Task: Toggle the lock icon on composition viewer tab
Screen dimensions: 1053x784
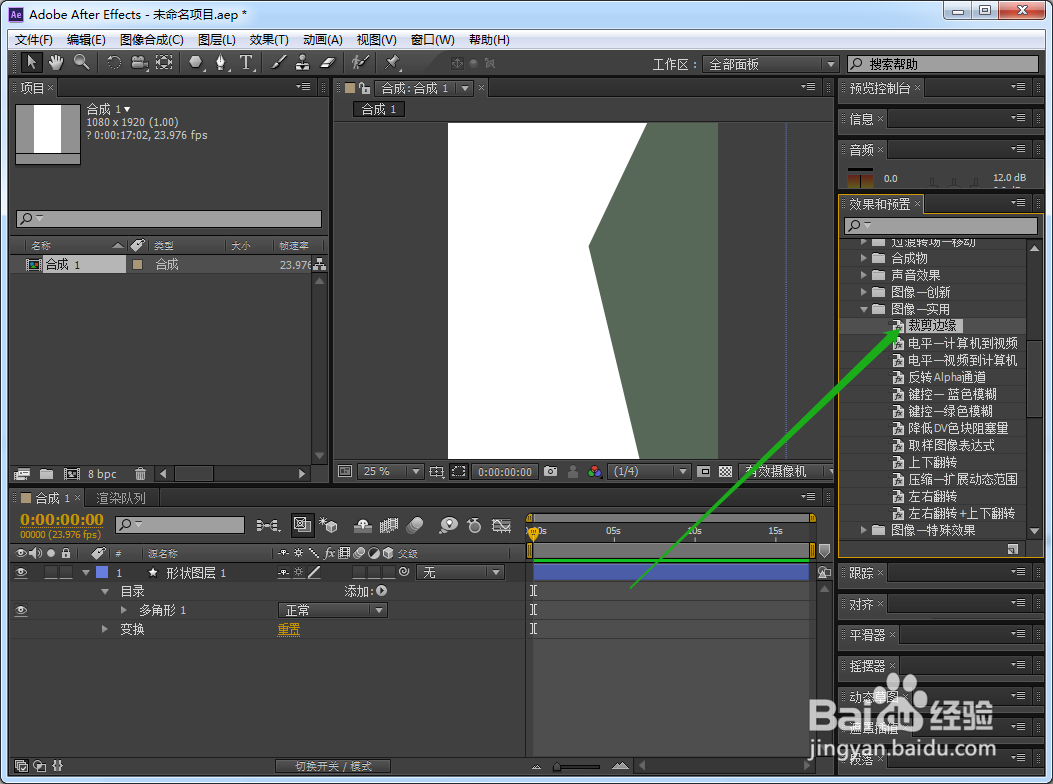Action: 365,88
